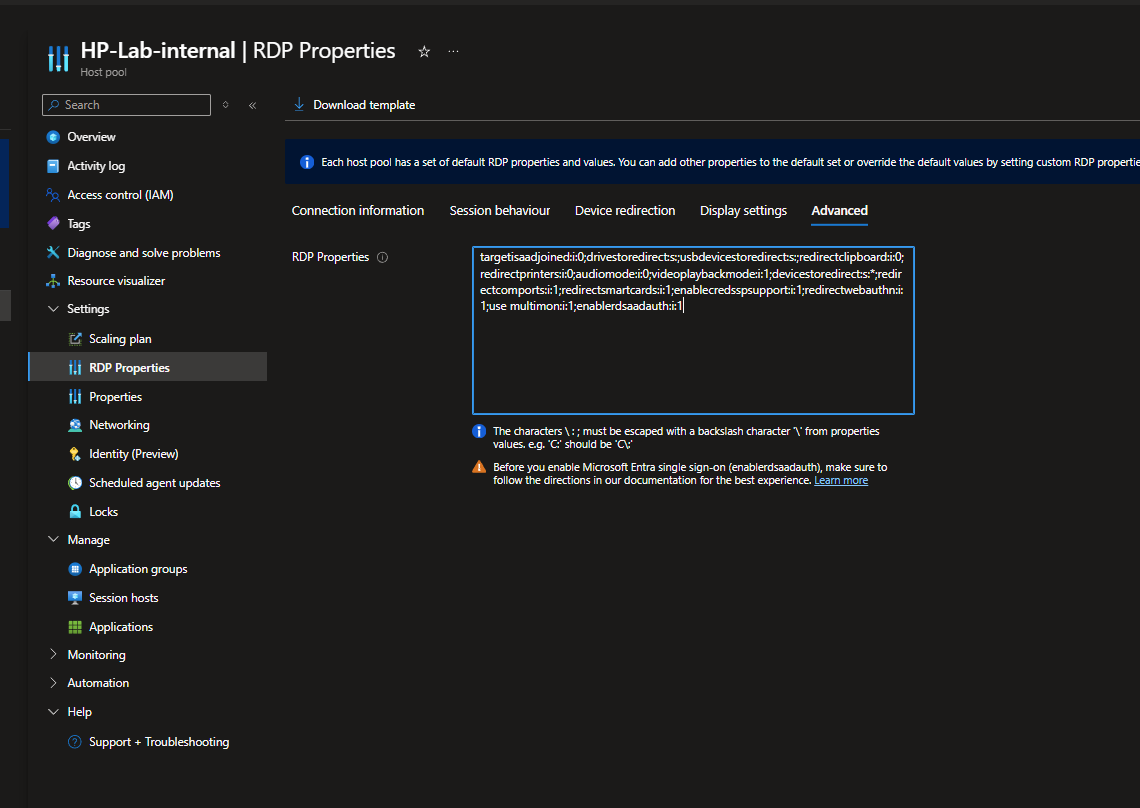Click the Overview globe icon
The width and height of the screenshot is (1140, 808).
point(53,137)
